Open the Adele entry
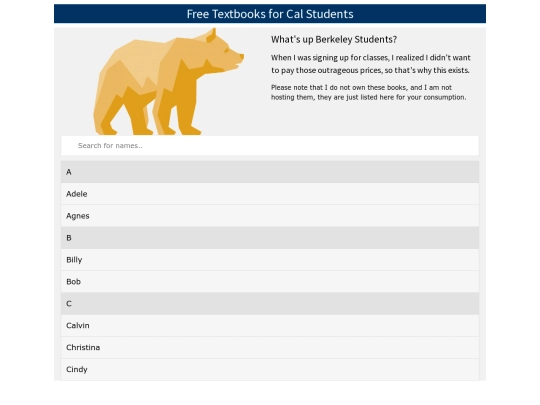The width and height of the screenshot is (540, 405). [270, 194]
